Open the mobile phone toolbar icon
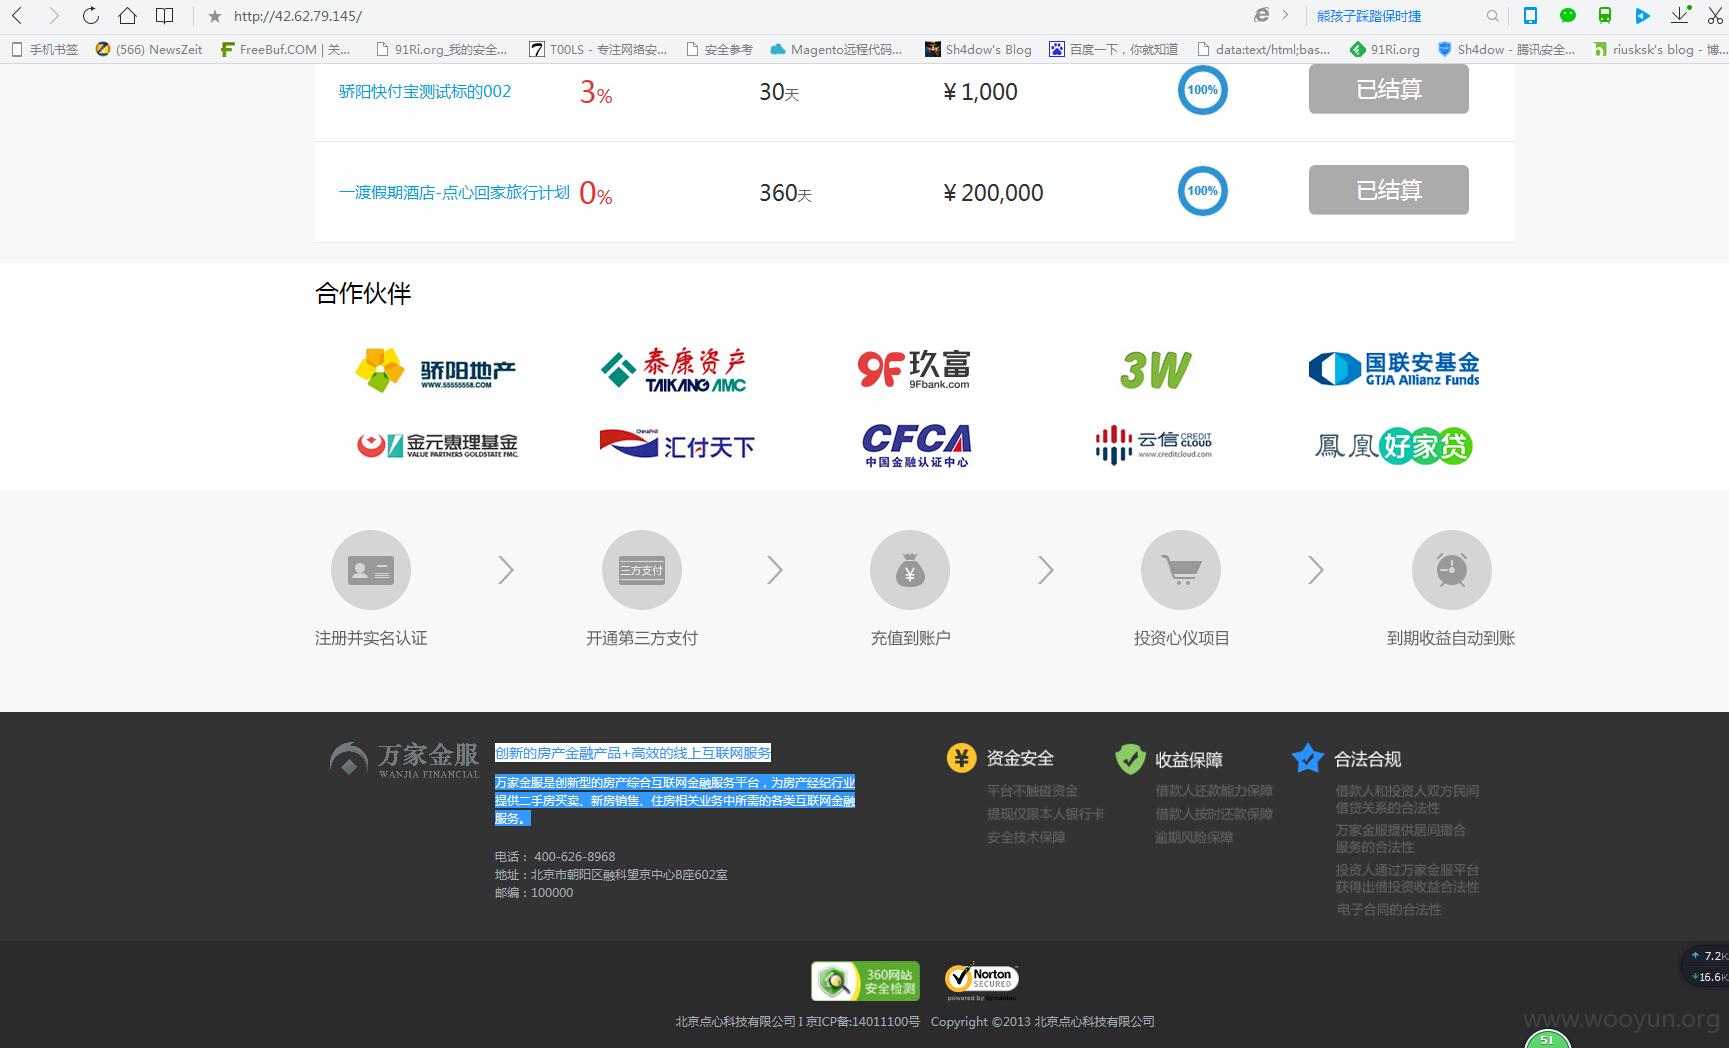Image resolution: width=1729 pixels, height=1048 pixels. click(x=1530, y=15)
